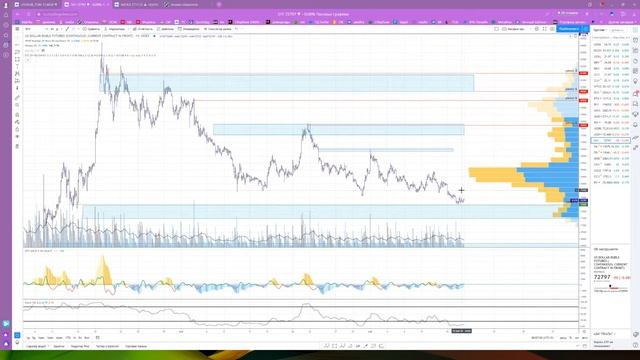
Task: Open the ruler measure tool
Action: tap(17, 98)
